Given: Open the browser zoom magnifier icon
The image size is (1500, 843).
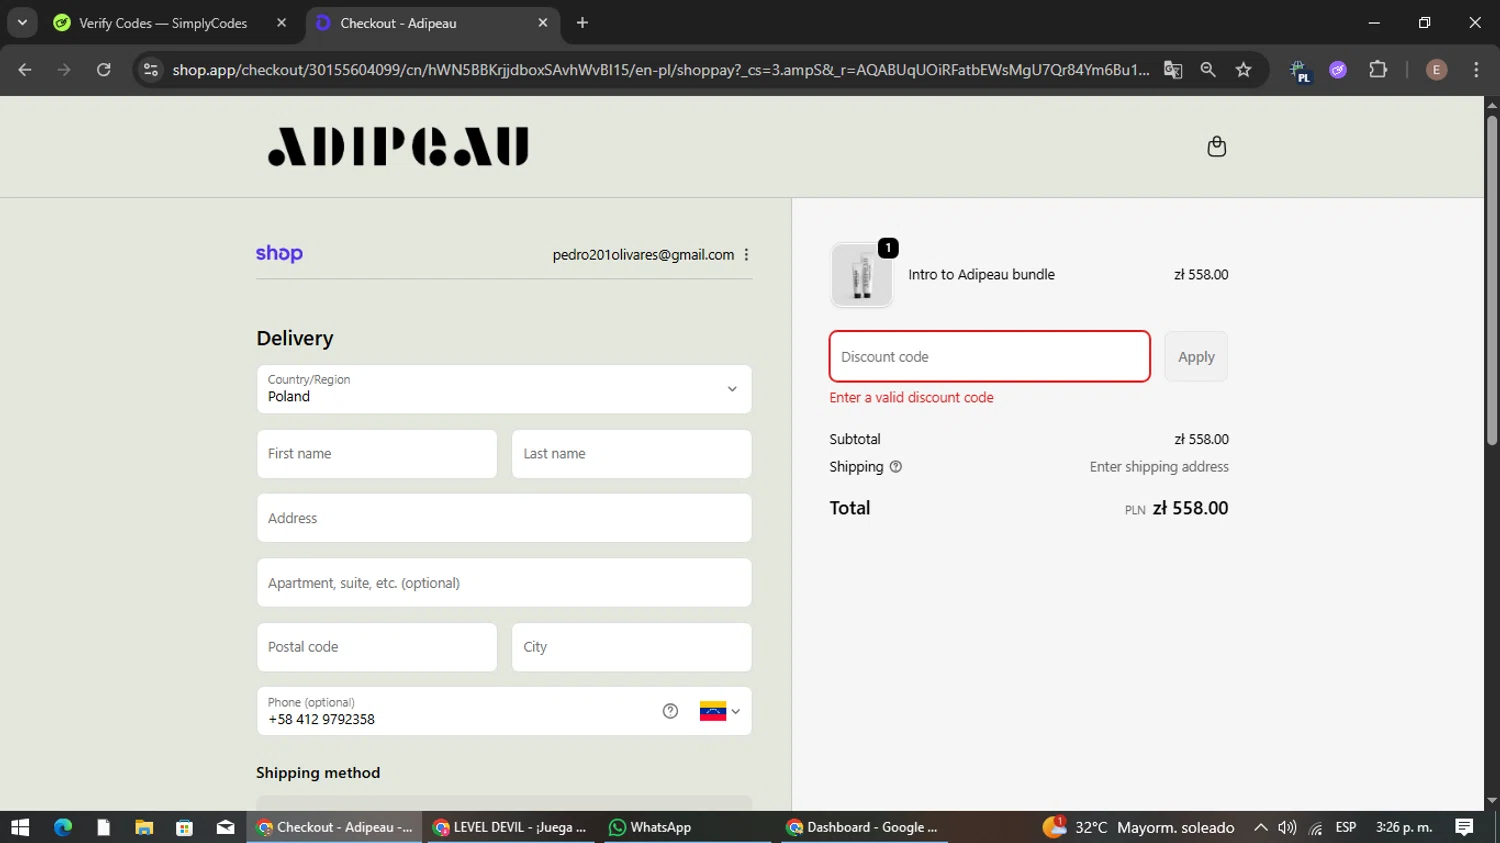Looking at the screenshot, I should tap(1208, 70).
